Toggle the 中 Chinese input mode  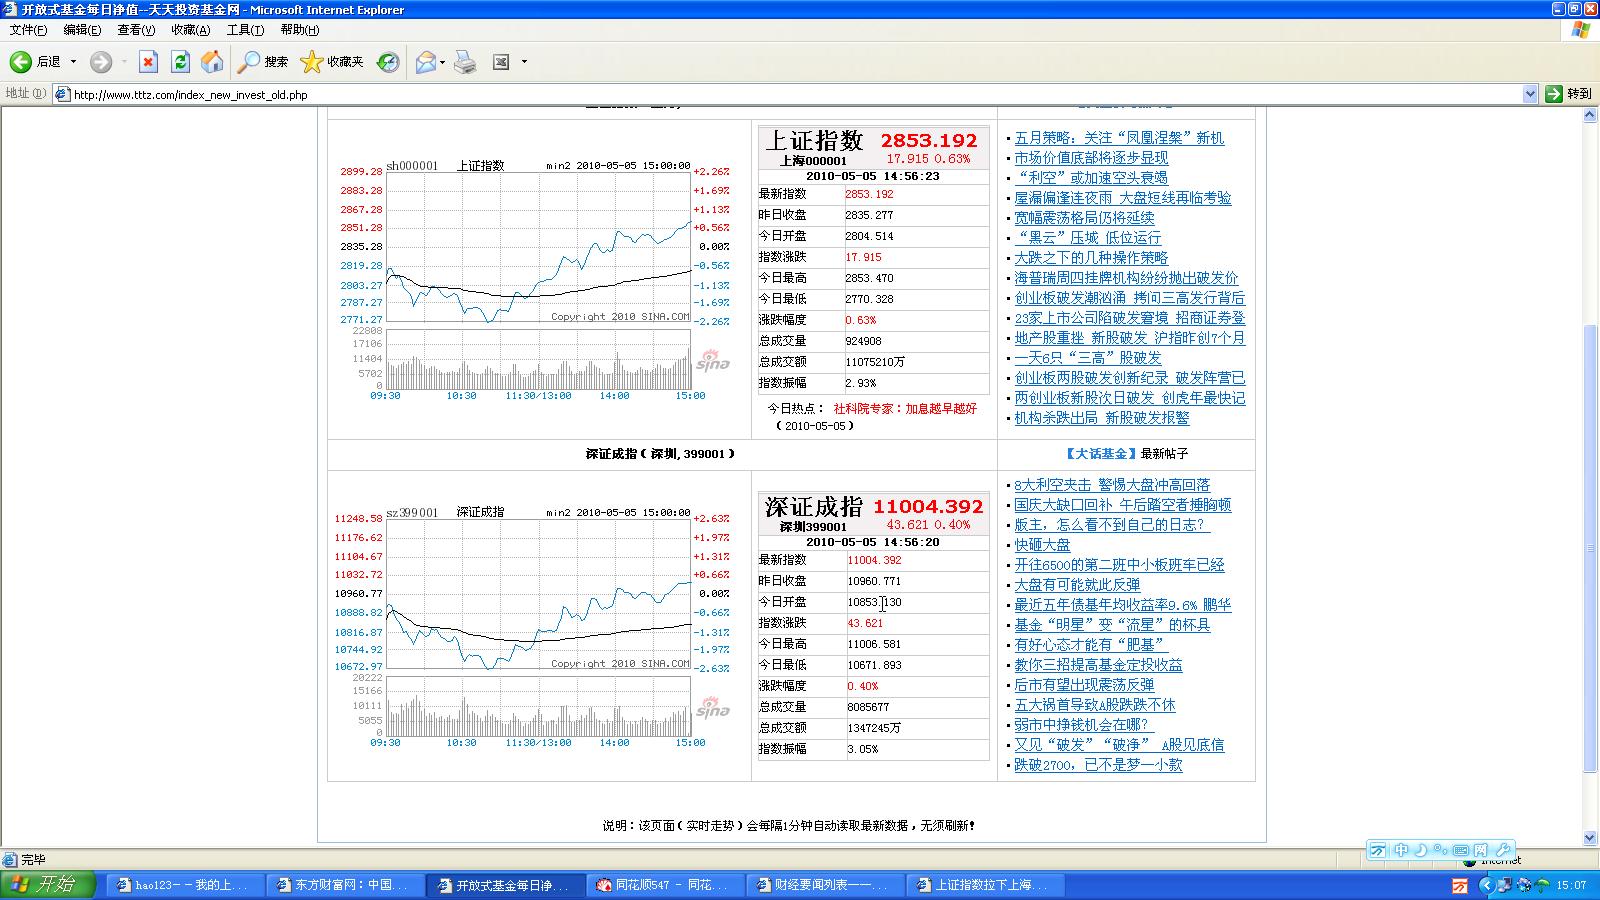[1401, 850]
